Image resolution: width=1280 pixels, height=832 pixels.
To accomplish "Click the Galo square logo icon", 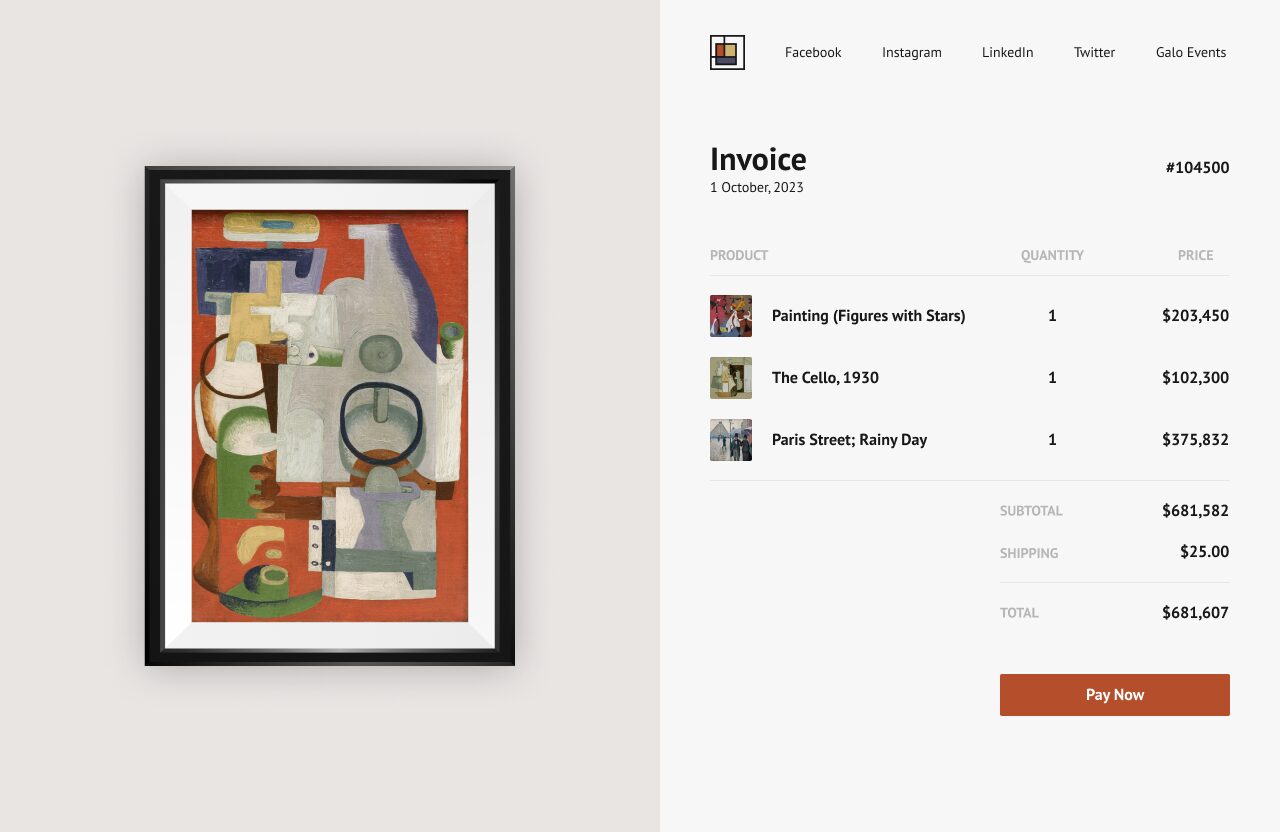I will click(x=727, y=52).
